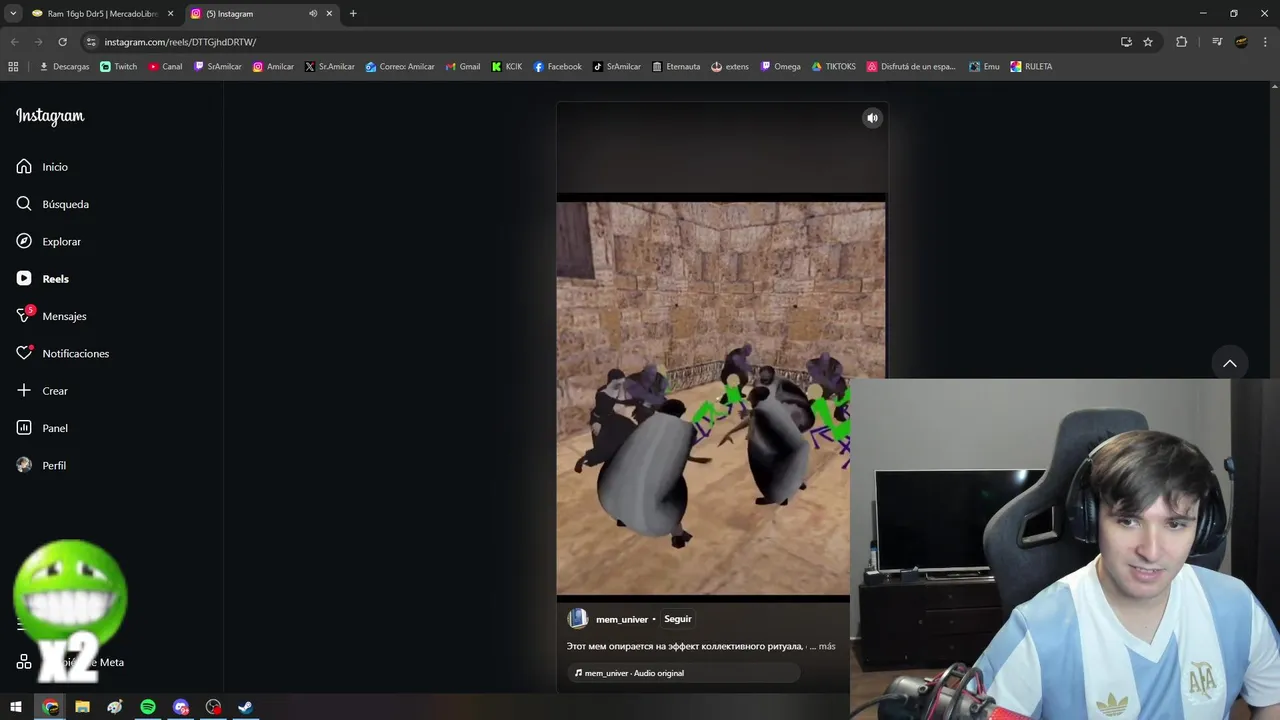Open the Eternauta bookmark

click(676, 67)
